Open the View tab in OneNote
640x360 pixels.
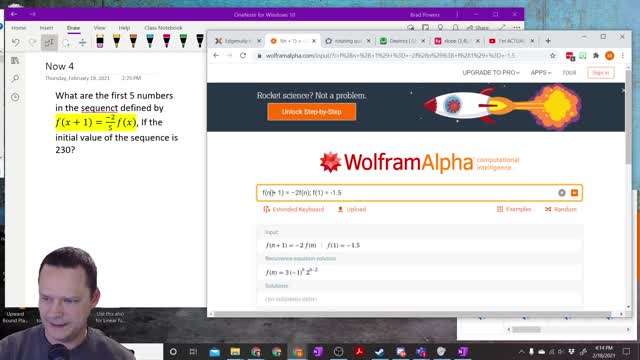pyautogui.click(x=100, y=28)
